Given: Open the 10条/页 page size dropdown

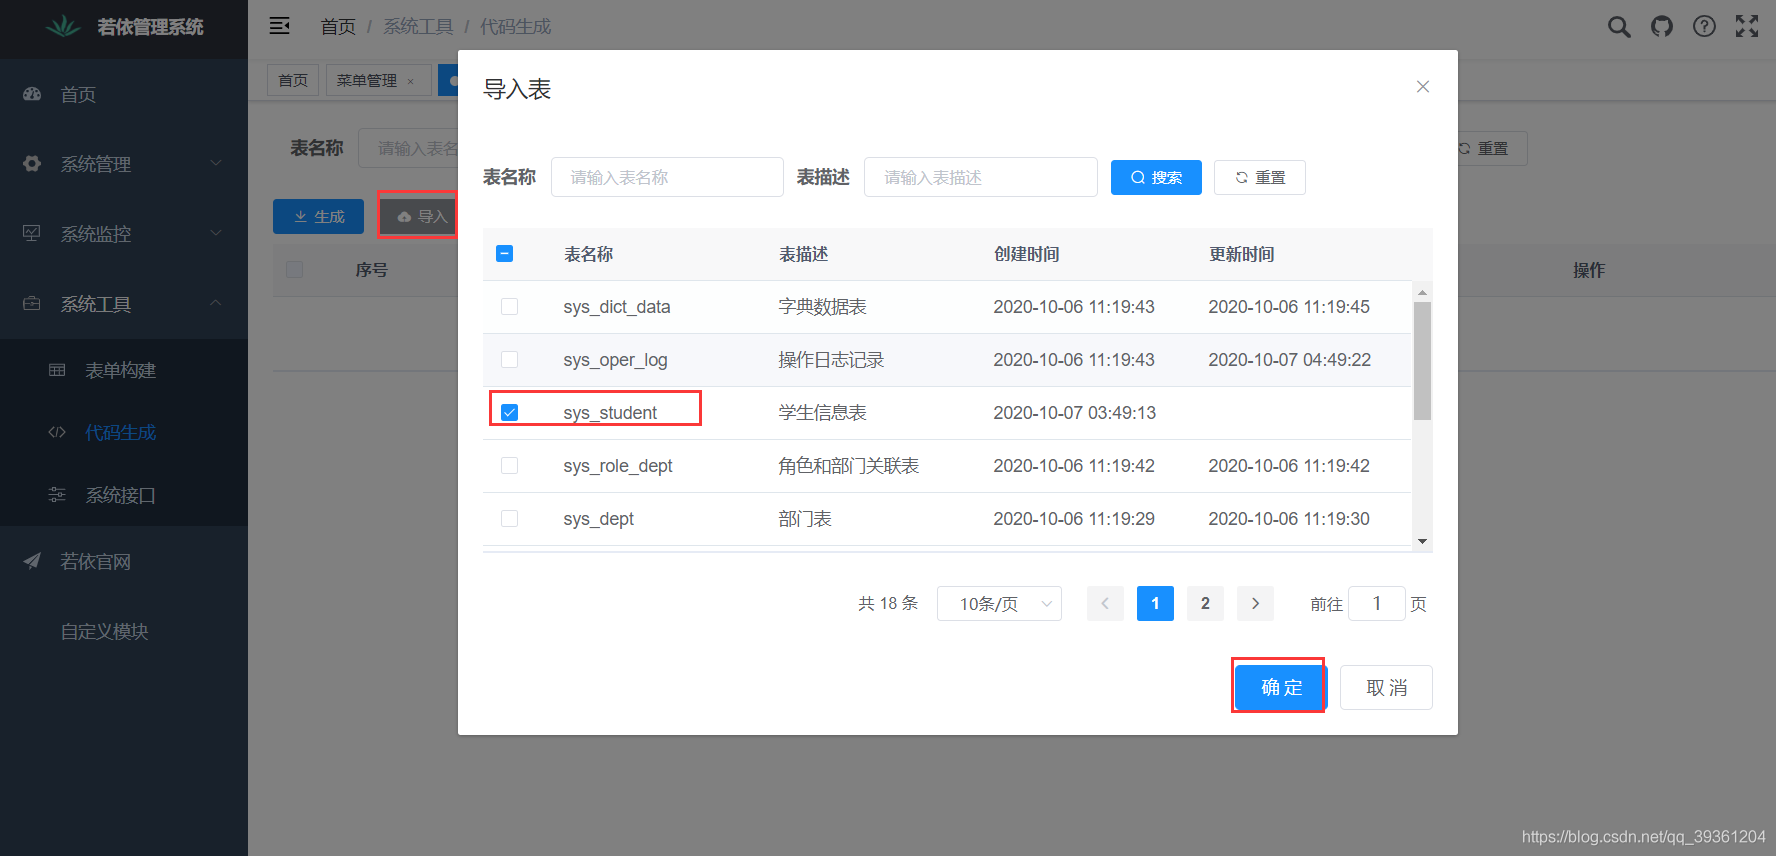Looking at the screenshot, I should coord(999,603).
